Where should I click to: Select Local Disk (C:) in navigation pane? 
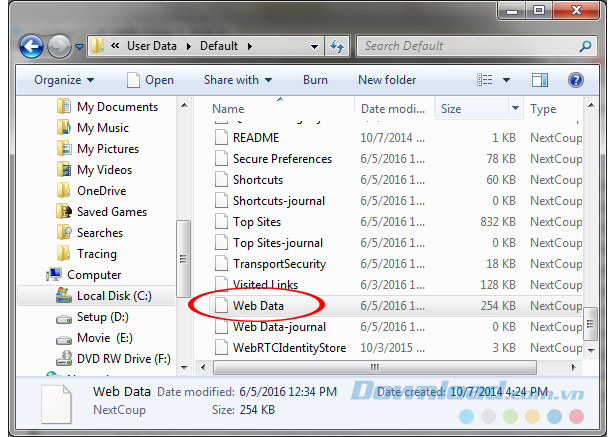(111, 296)
